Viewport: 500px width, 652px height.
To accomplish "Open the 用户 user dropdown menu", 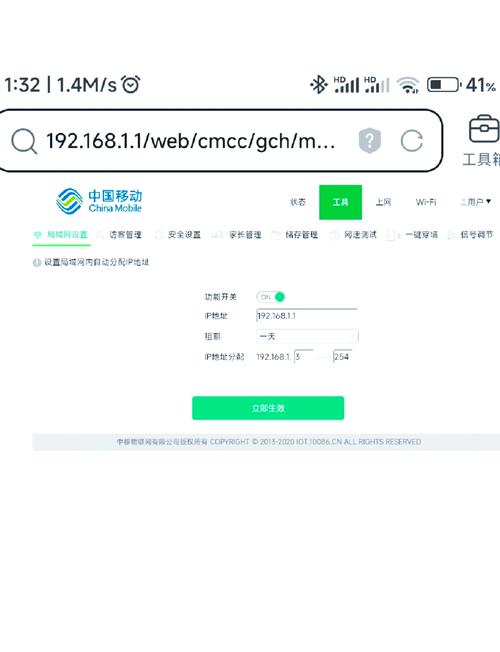I will 476,202.
